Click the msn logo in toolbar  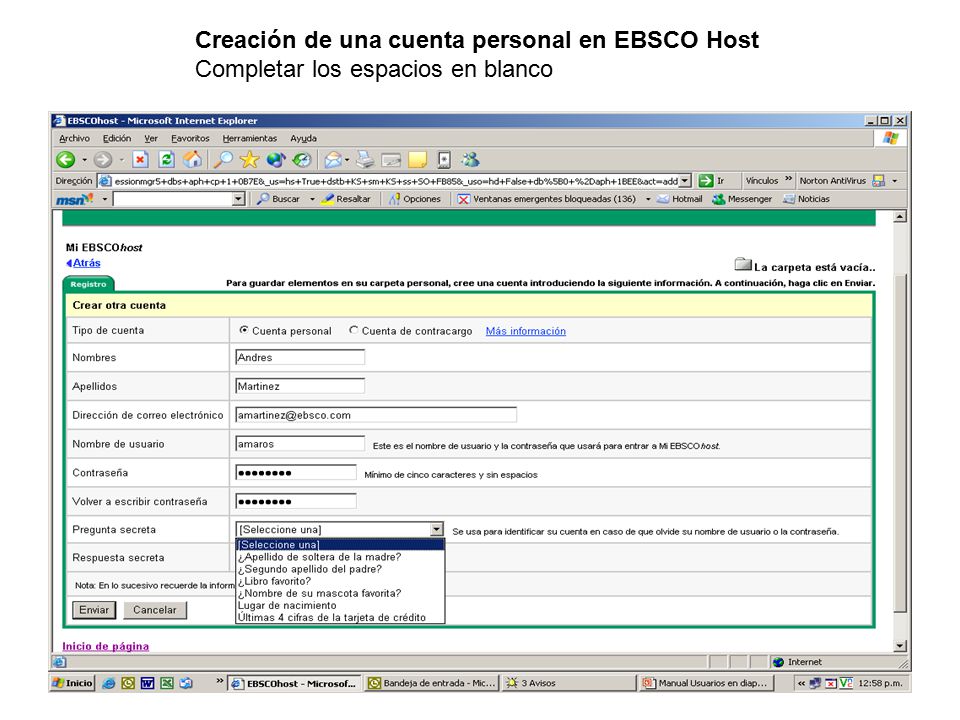[x=75, y=199]
